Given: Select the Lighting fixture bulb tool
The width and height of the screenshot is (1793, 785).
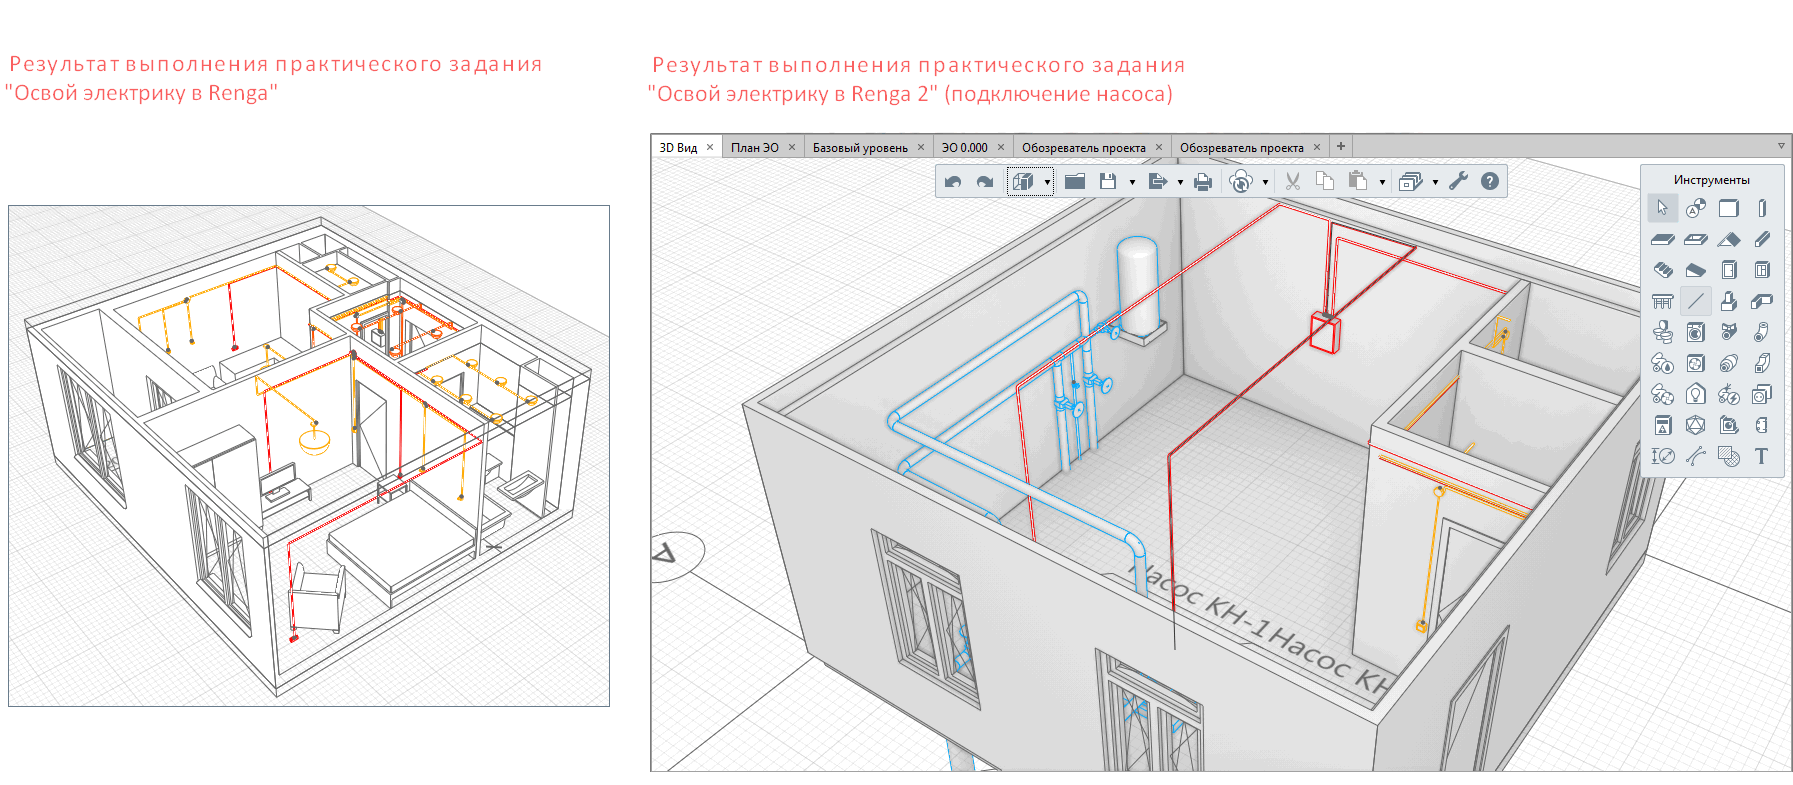Looking at the screenshot, I should point(1695,394).
